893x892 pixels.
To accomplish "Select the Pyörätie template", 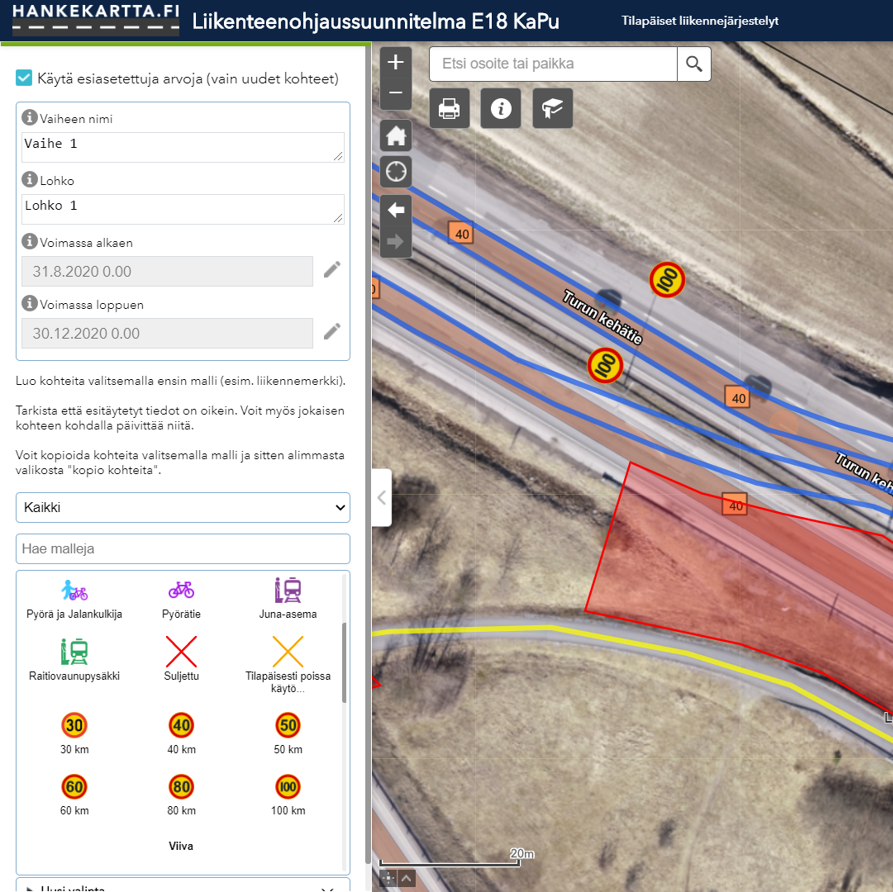I will click(181, 599).
